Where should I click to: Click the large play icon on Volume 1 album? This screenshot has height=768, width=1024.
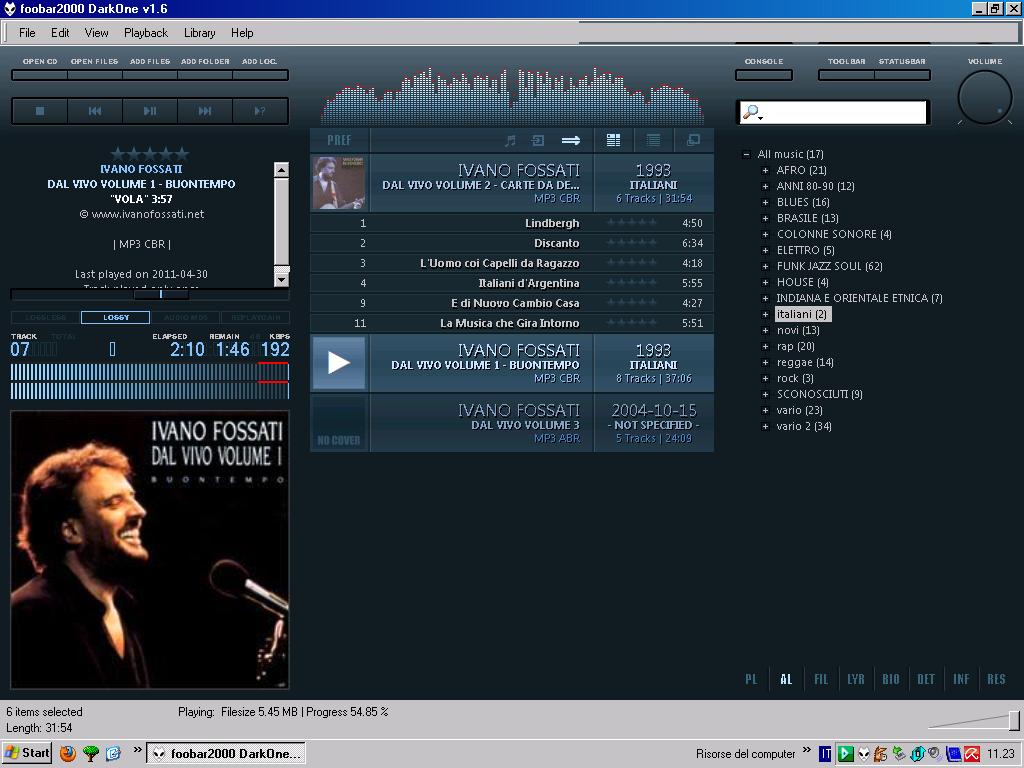338,362
